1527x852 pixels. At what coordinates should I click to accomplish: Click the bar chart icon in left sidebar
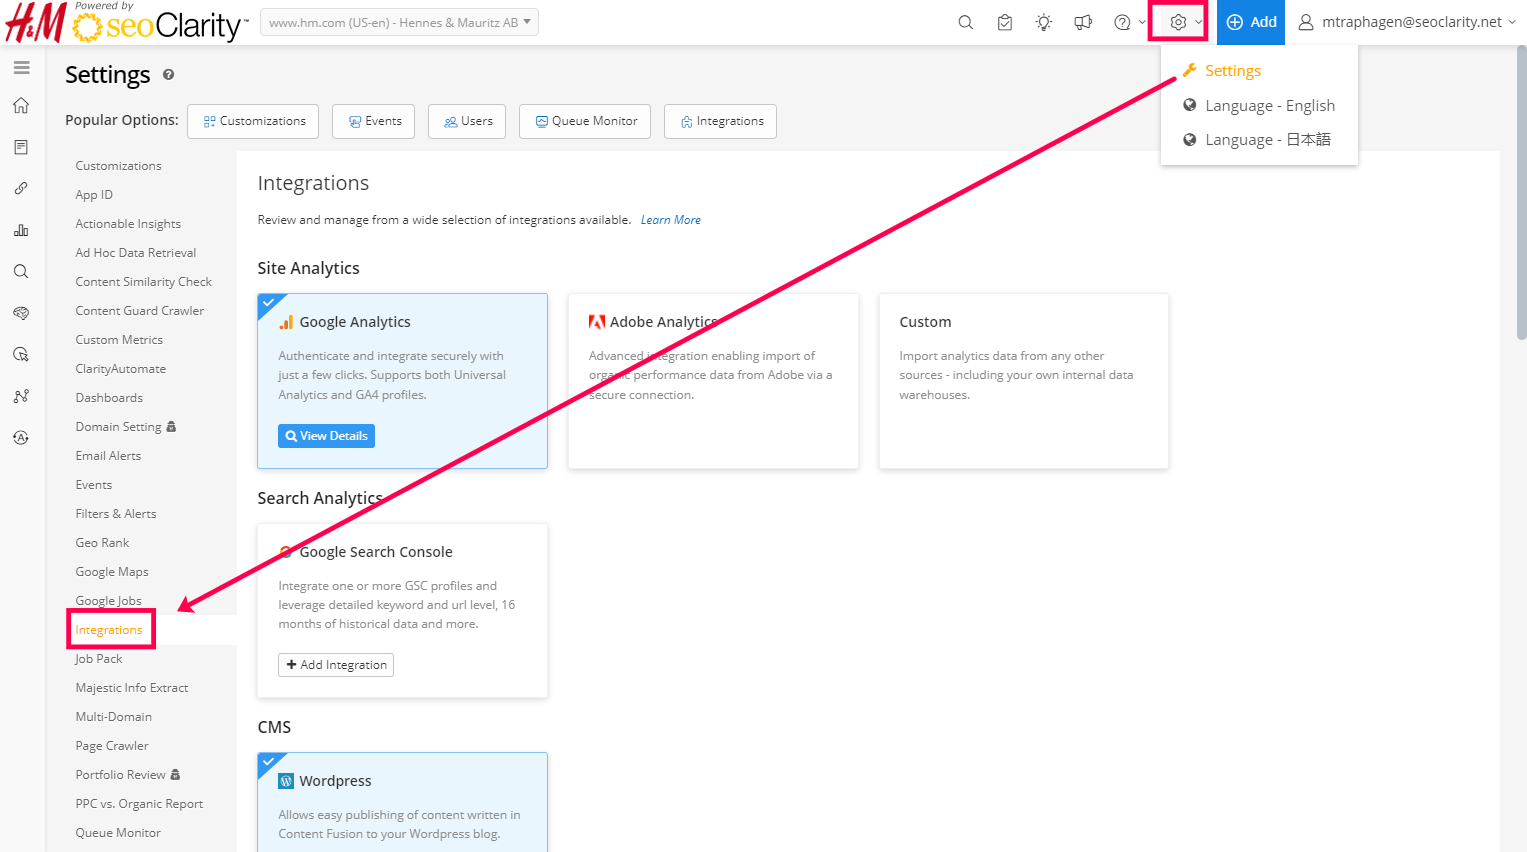click(x=21, y=230)
